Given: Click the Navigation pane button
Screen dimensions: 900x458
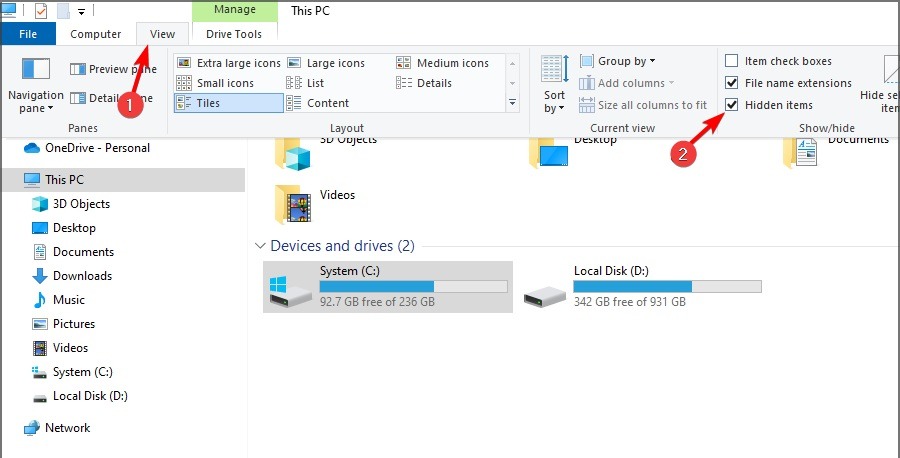Looking at the screenshot, I should 36,84.
